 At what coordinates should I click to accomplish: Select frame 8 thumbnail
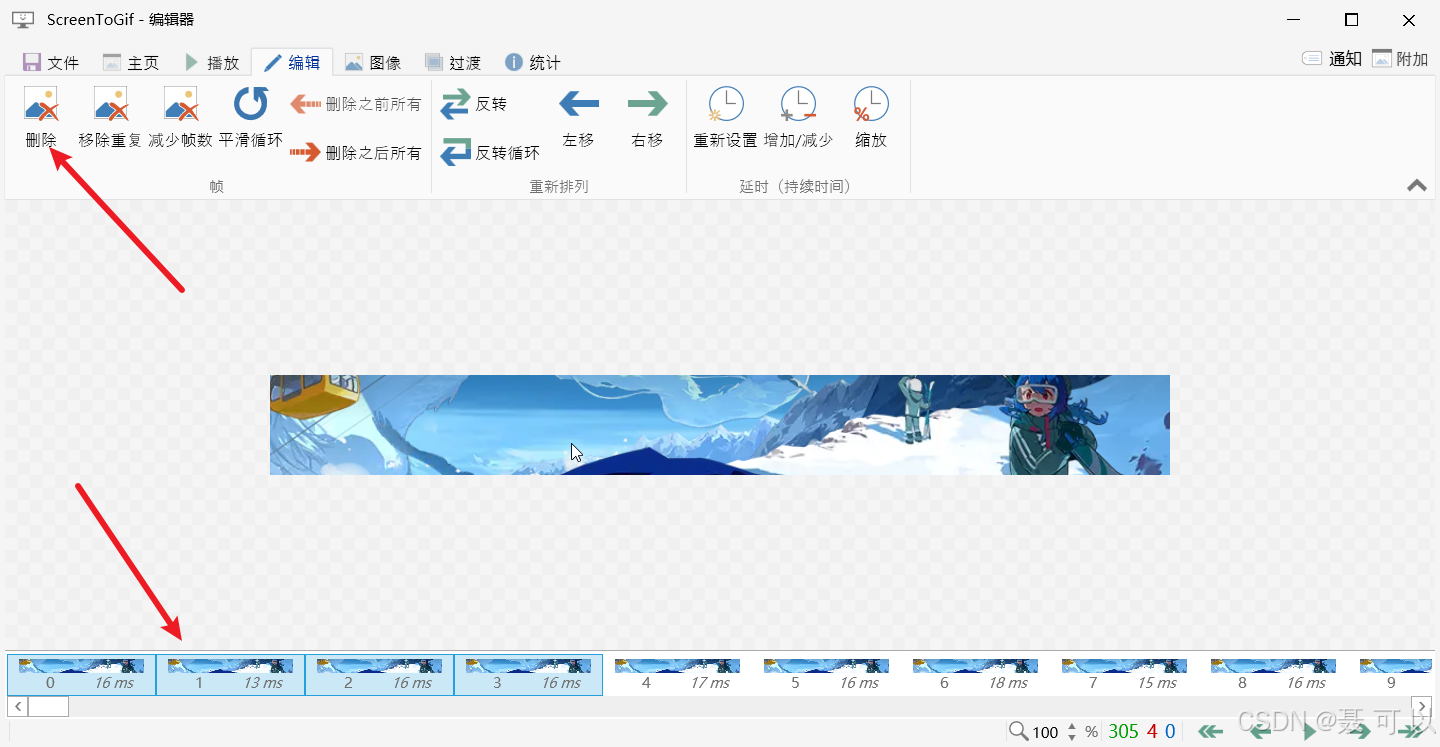coord(1273,674)
